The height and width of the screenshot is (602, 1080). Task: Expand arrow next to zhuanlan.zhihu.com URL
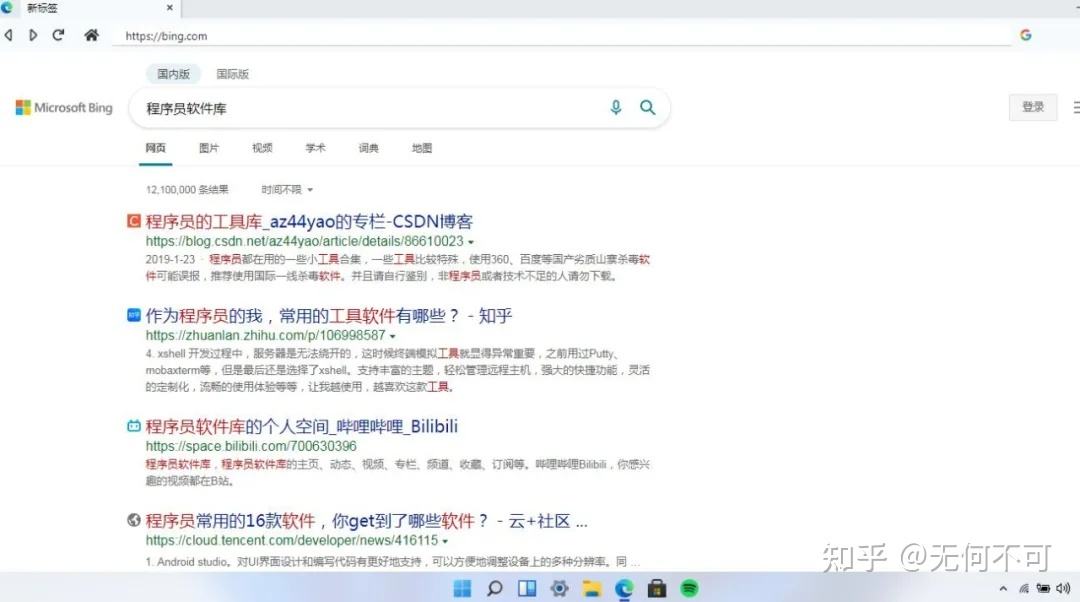click(x=393, y=336)
